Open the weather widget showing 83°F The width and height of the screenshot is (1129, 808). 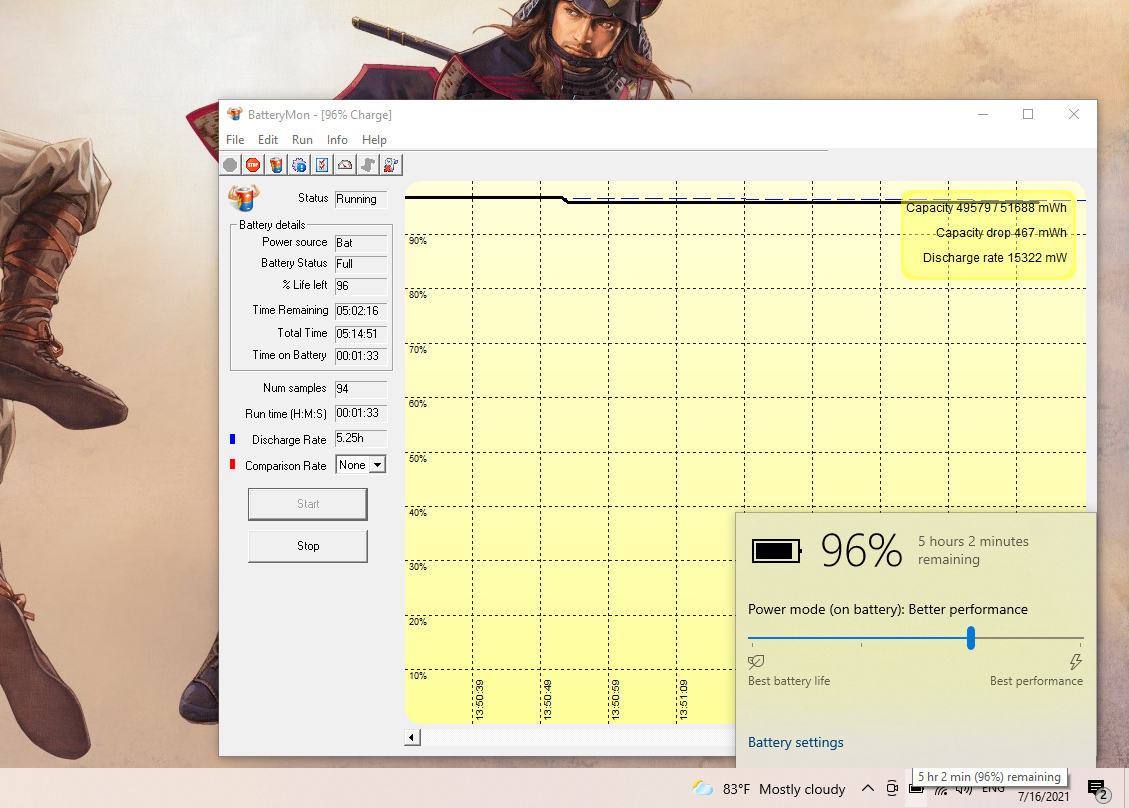point(768,789)
